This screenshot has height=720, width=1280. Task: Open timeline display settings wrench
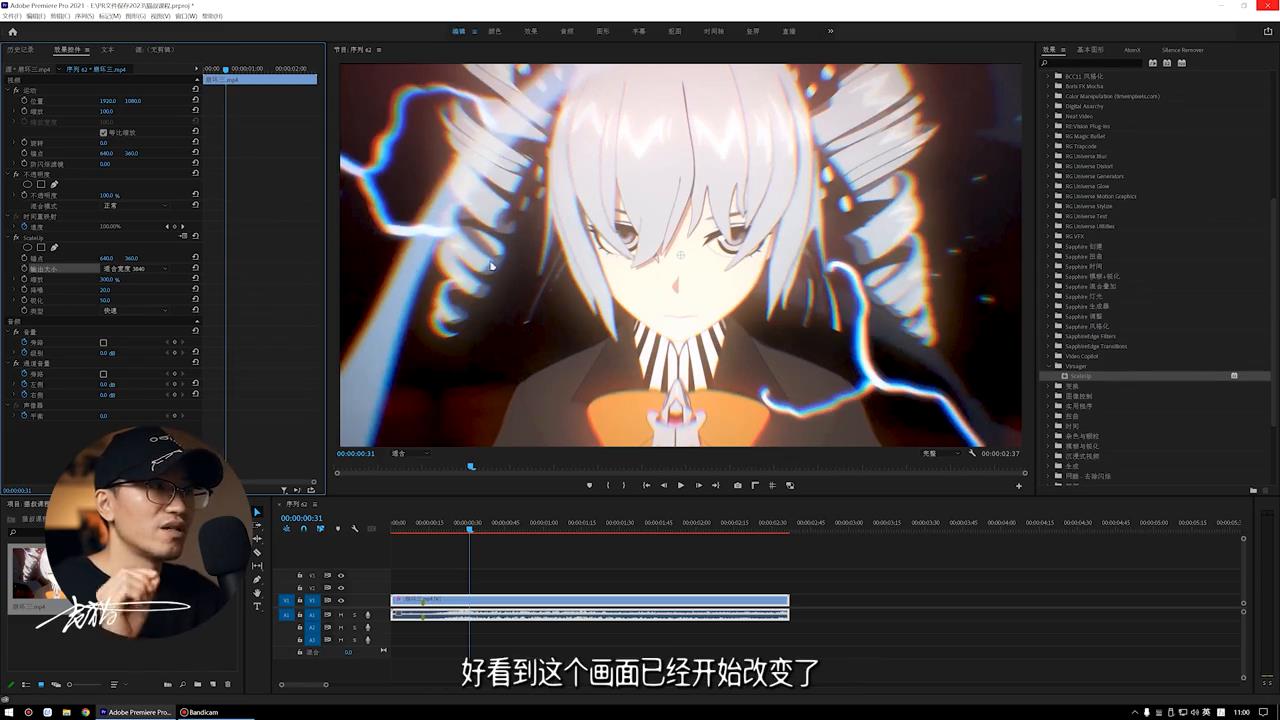click(x=354, y=529)
